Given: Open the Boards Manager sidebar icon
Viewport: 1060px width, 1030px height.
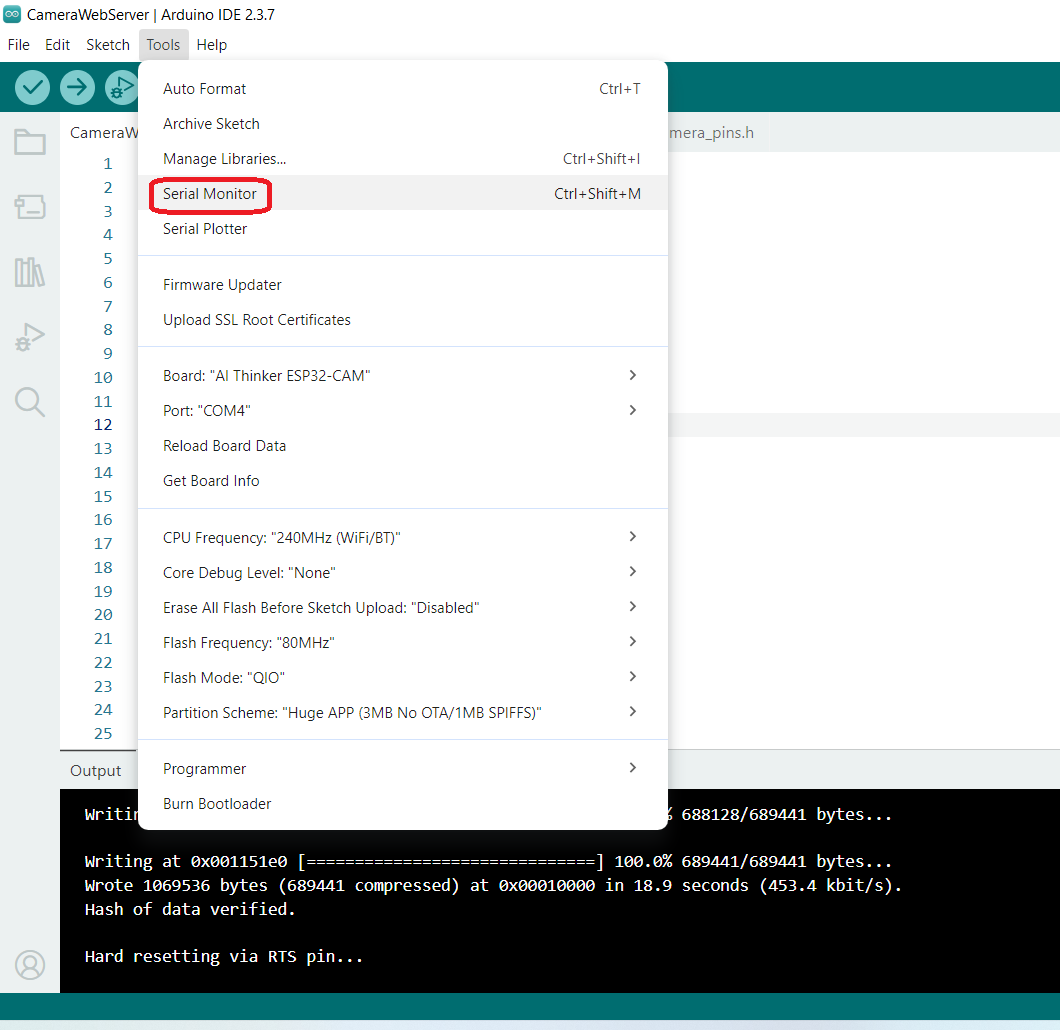Looking at the screenshot, I should pos(30,206).
